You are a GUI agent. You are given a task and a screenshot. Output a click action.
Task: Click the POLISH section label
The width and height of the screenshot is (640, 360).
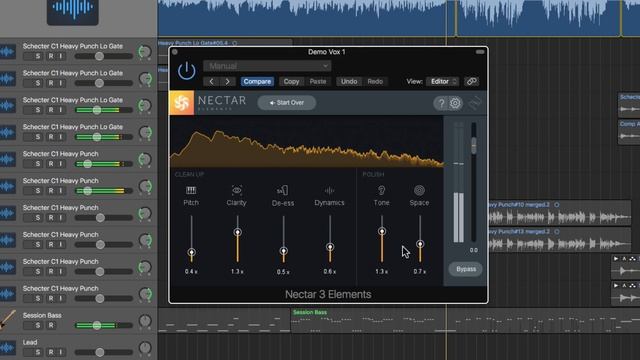[x=373, y=174]
